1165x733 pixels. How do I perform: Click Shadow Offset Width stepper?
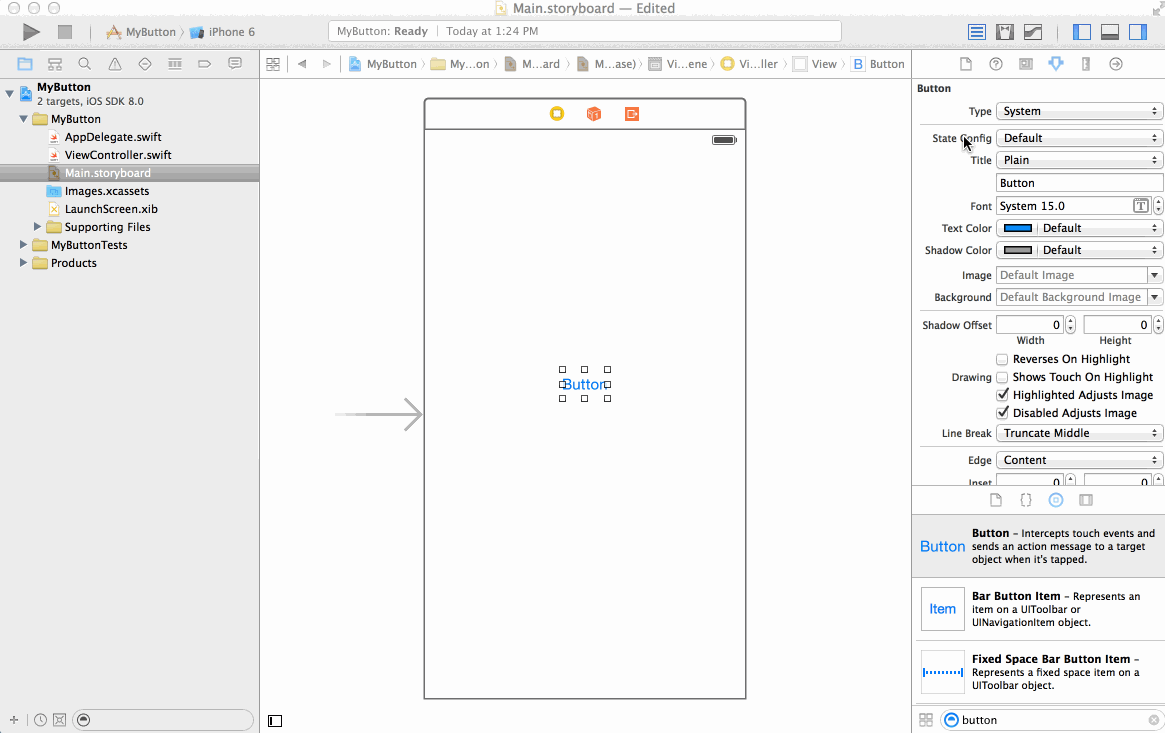(1071, 325)
